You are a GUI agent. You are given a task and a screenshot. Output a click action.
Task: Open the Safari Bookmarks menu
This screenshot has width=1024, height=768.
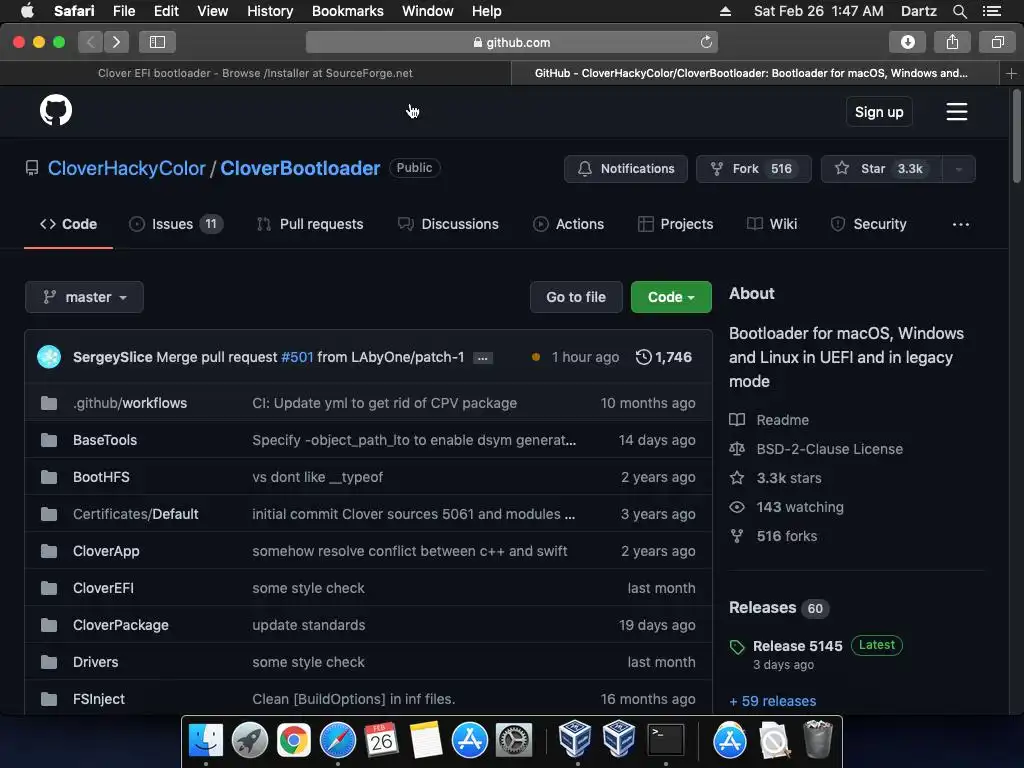pos(347,11)
